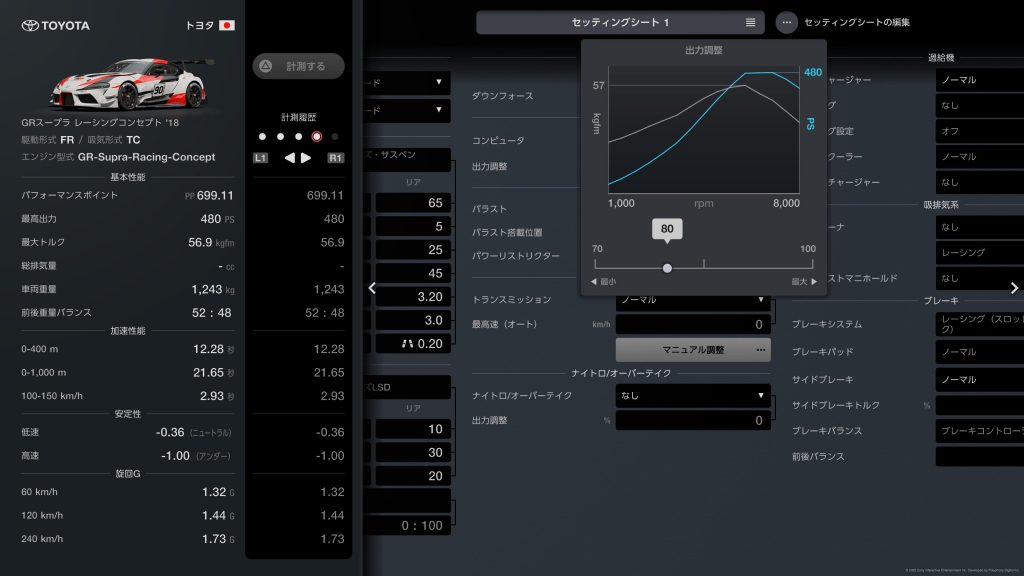1024x576 pixels.
Task: Click the 480 PS 最高出力 value
Action: (x=217, y=219)
